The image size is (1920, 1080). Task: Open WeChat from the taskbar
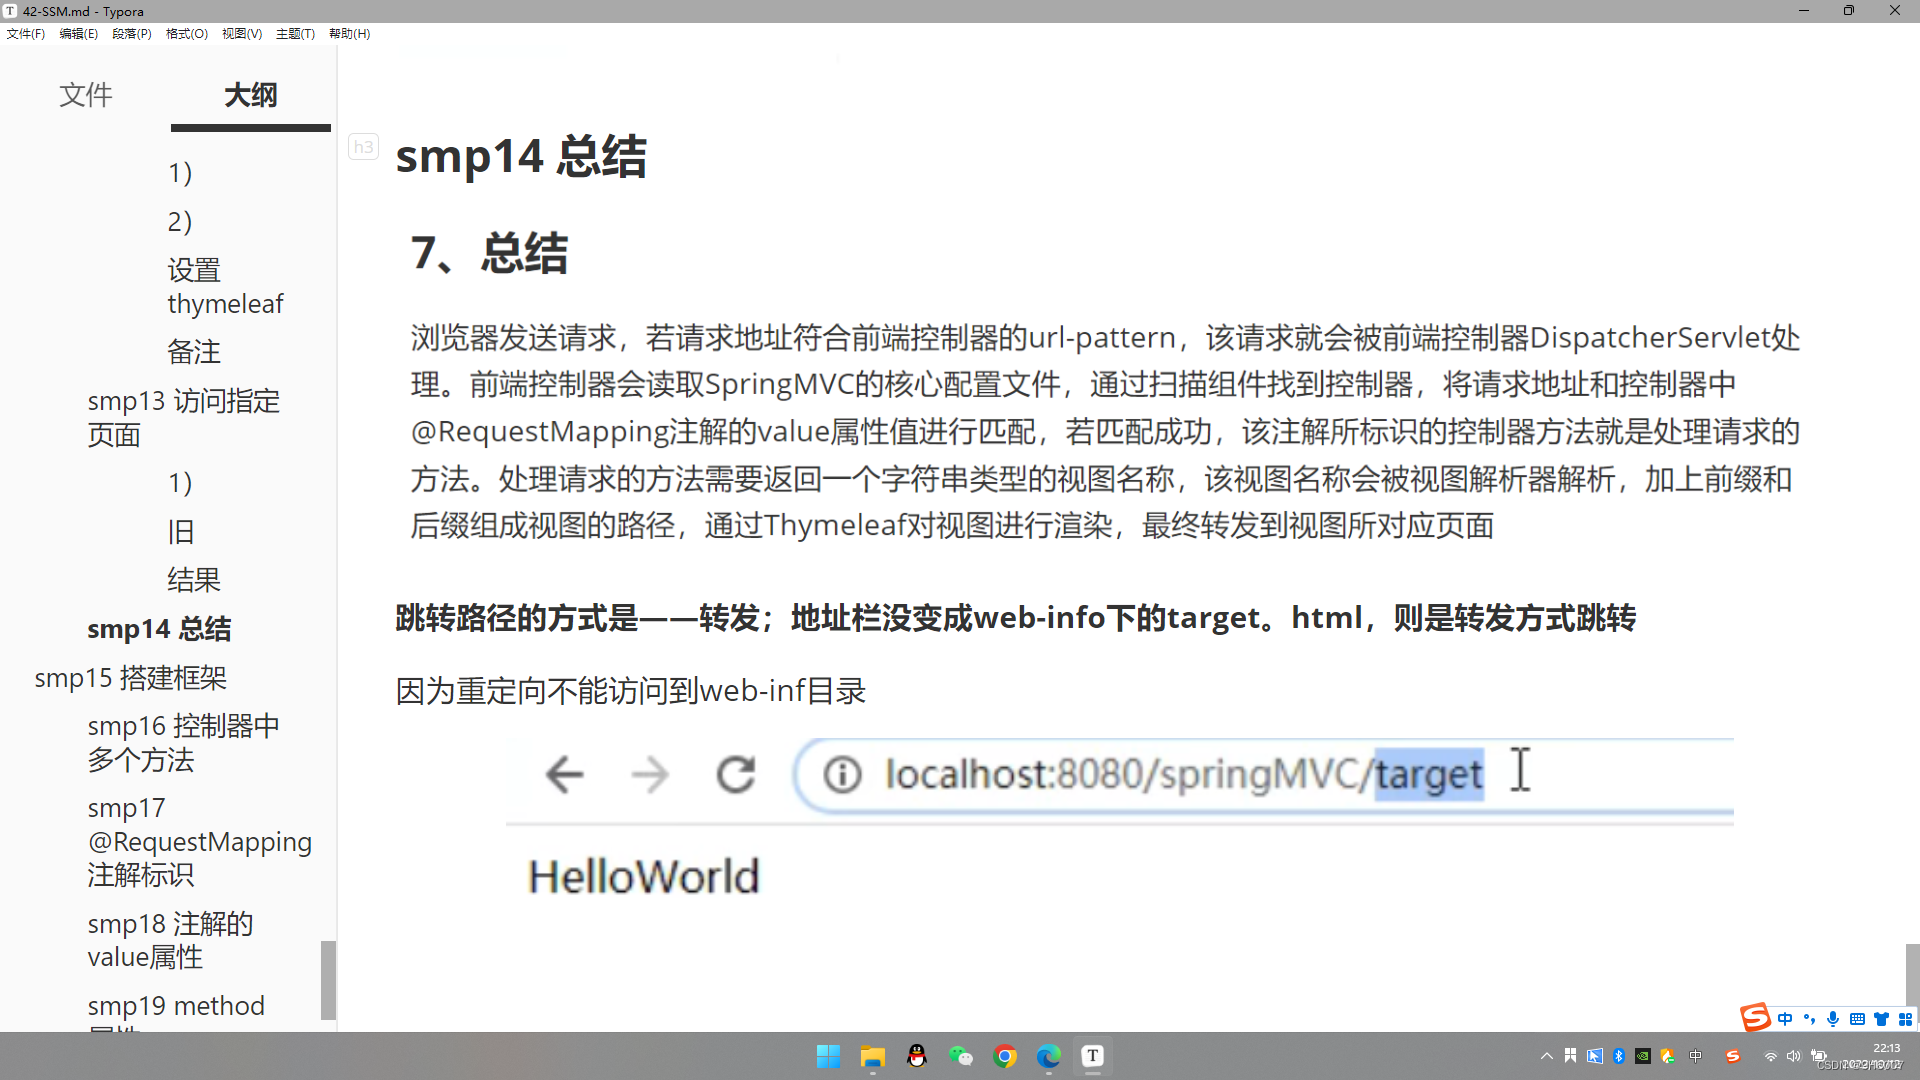click(x=962, y=1056)
